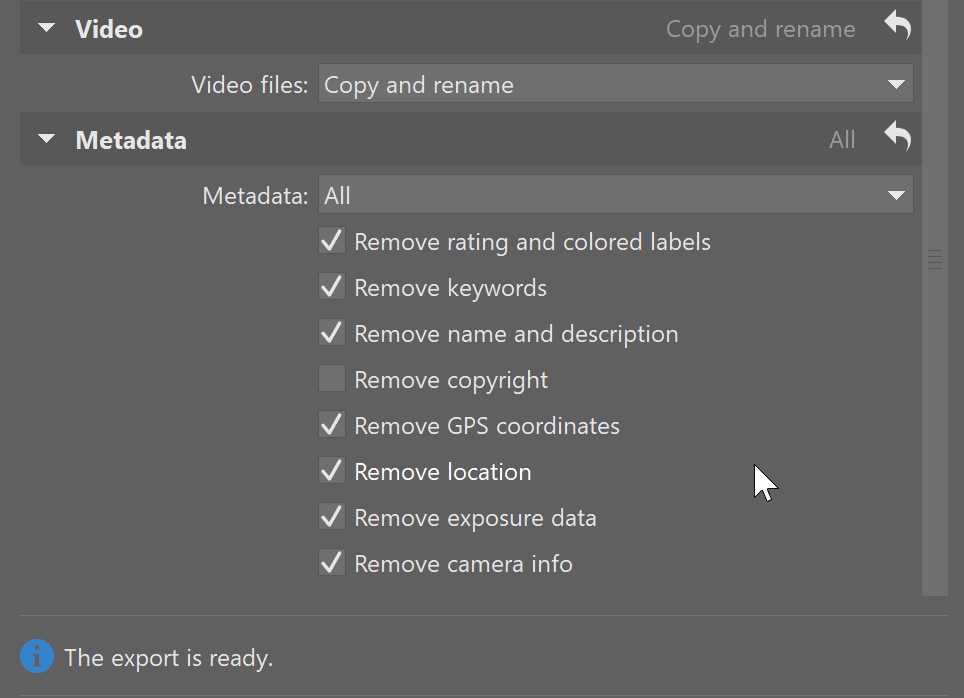Click the Metadata section header title

pos(131,140)
